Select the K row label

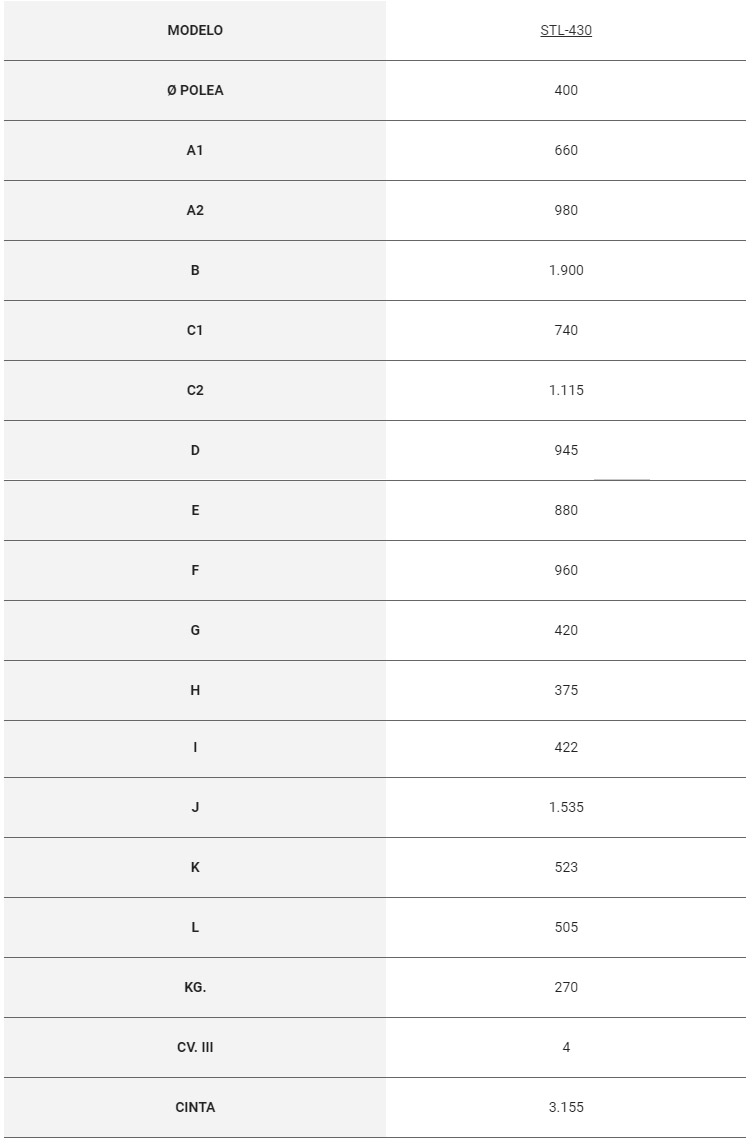tap(195, 867)
